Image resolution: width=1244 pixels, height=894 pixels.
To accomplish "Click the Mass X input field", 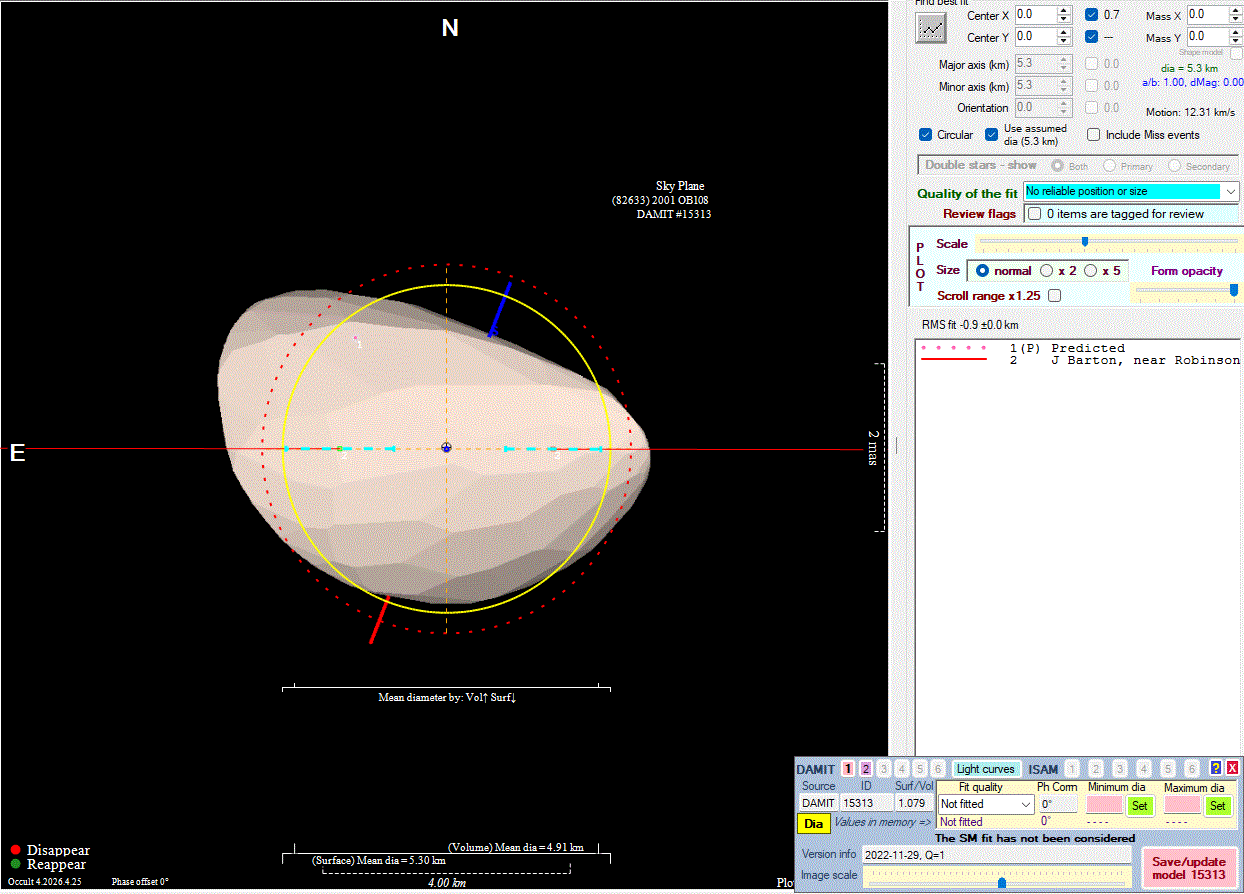I will coord(1207,15).
